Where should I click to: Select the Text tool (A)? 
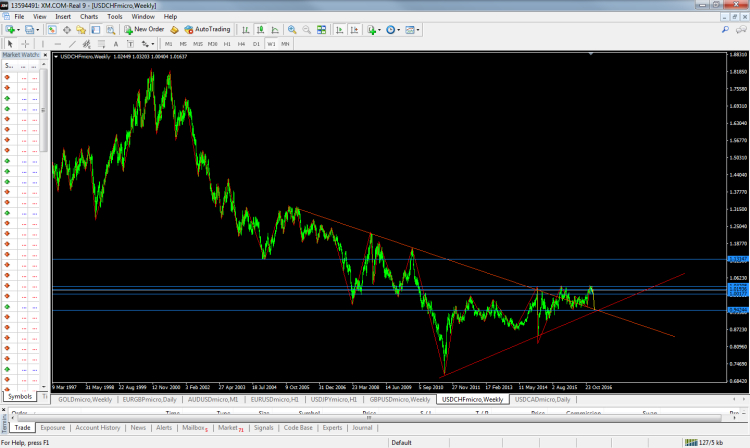(116, 44)
